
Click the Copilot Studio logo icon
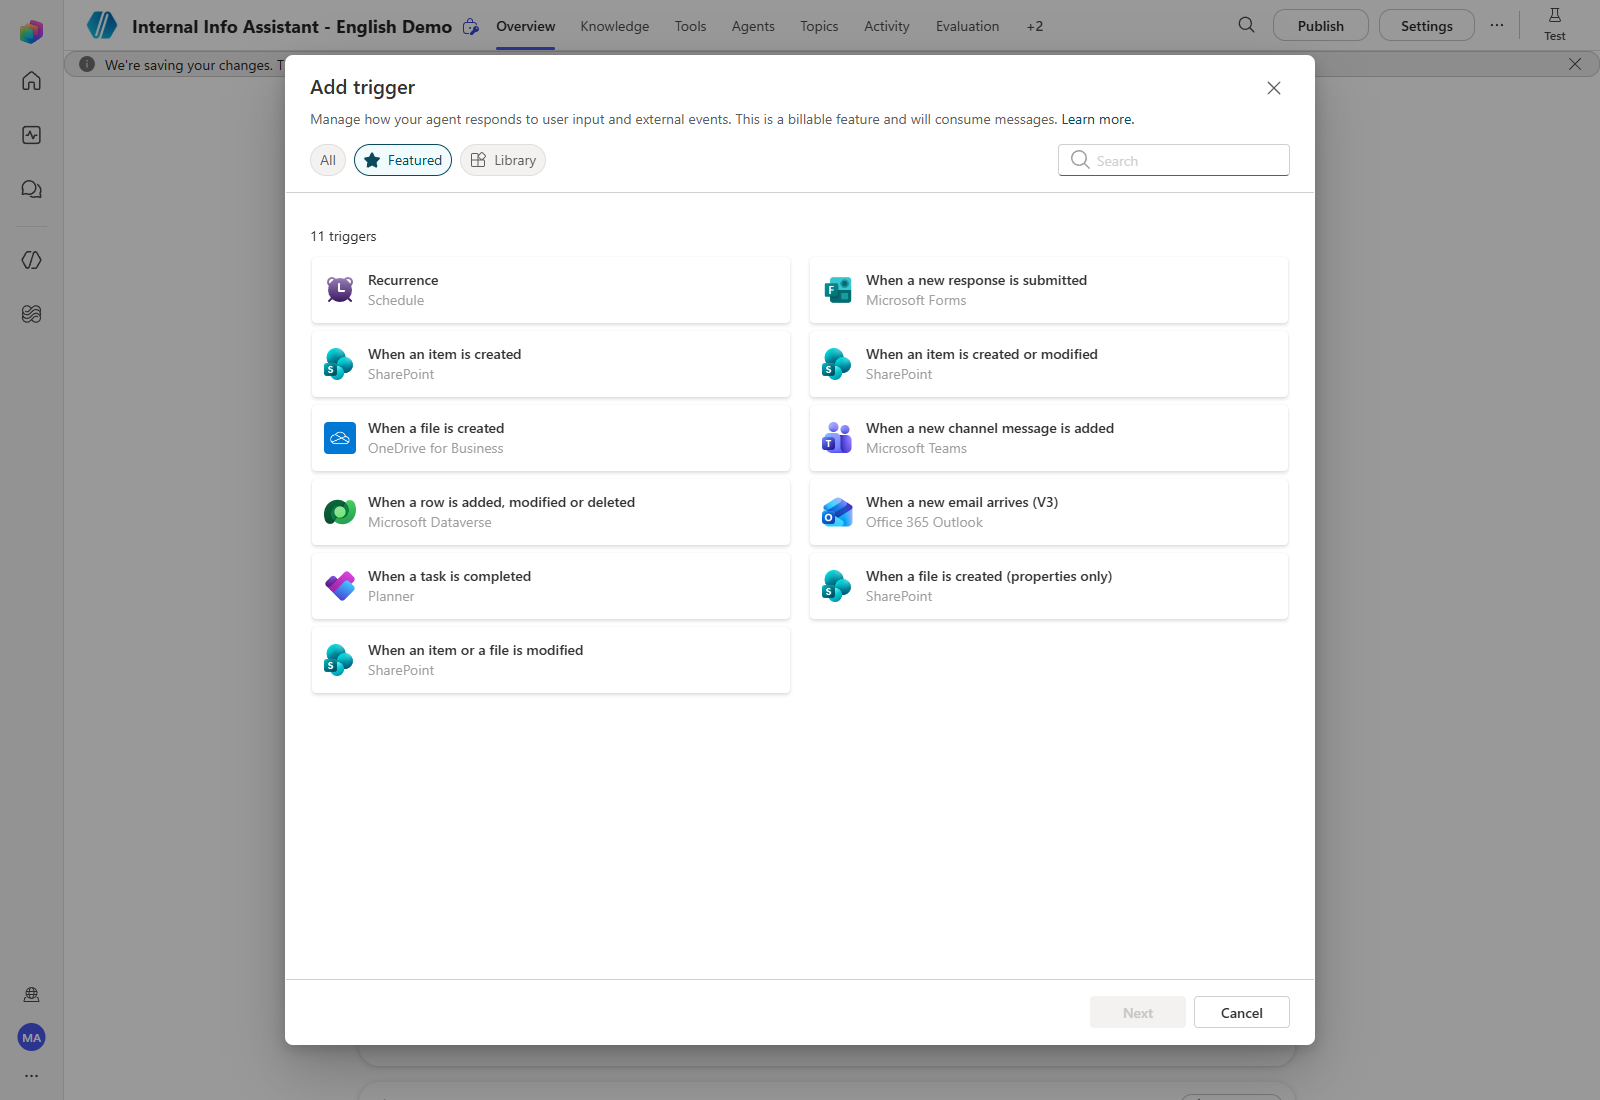click(32, 31)
